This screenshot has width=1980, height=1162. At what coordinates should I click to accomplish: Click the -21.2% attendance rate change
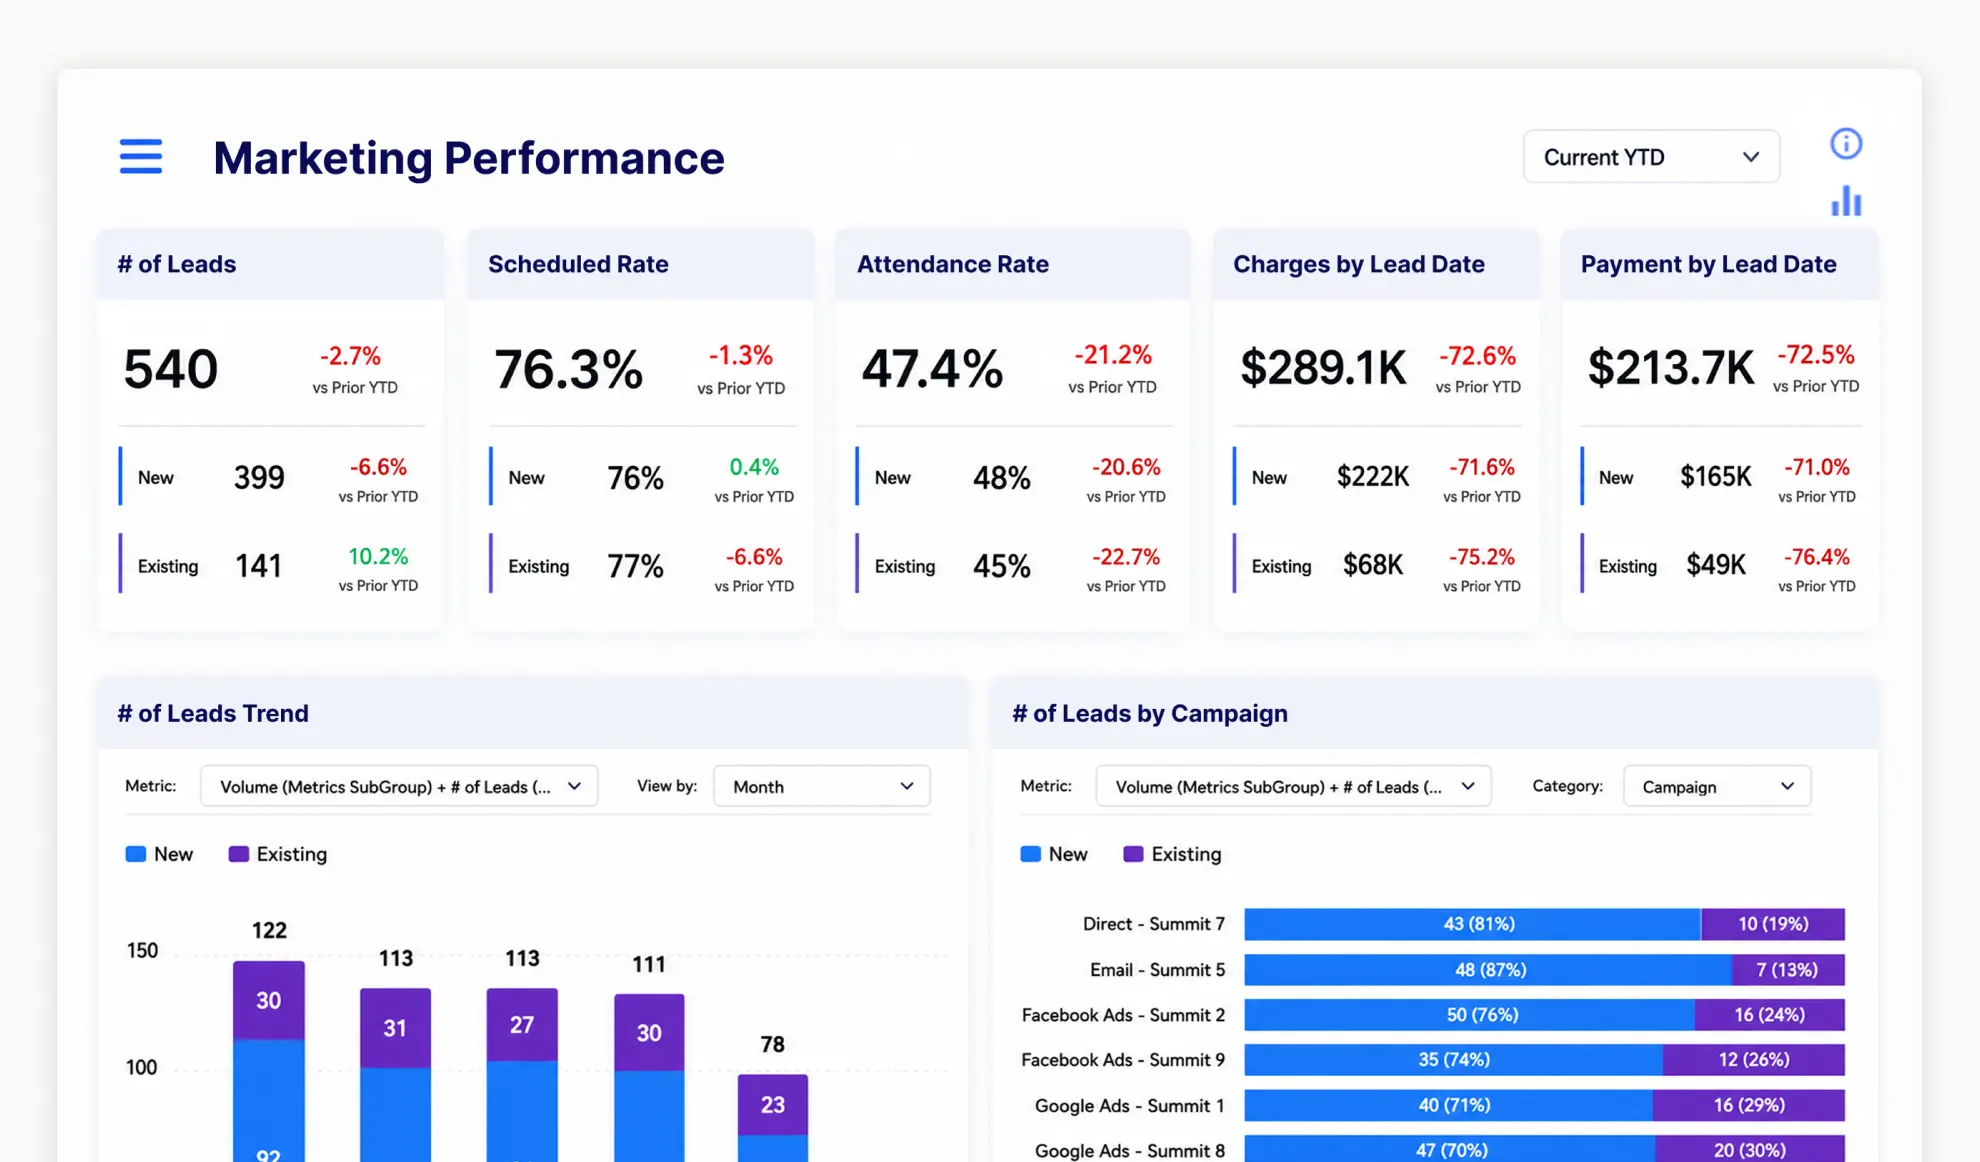[x=1113, y=355]
